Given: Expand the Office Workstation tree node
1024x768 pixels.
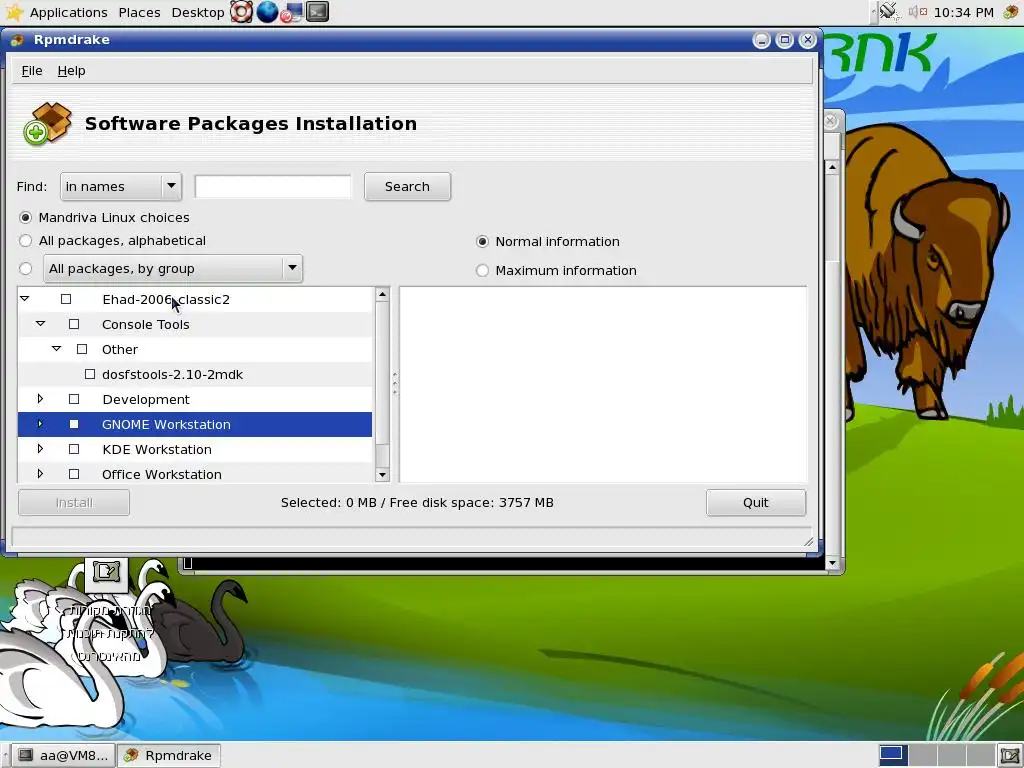Looking at the screenshot, I should coord(40,473).
